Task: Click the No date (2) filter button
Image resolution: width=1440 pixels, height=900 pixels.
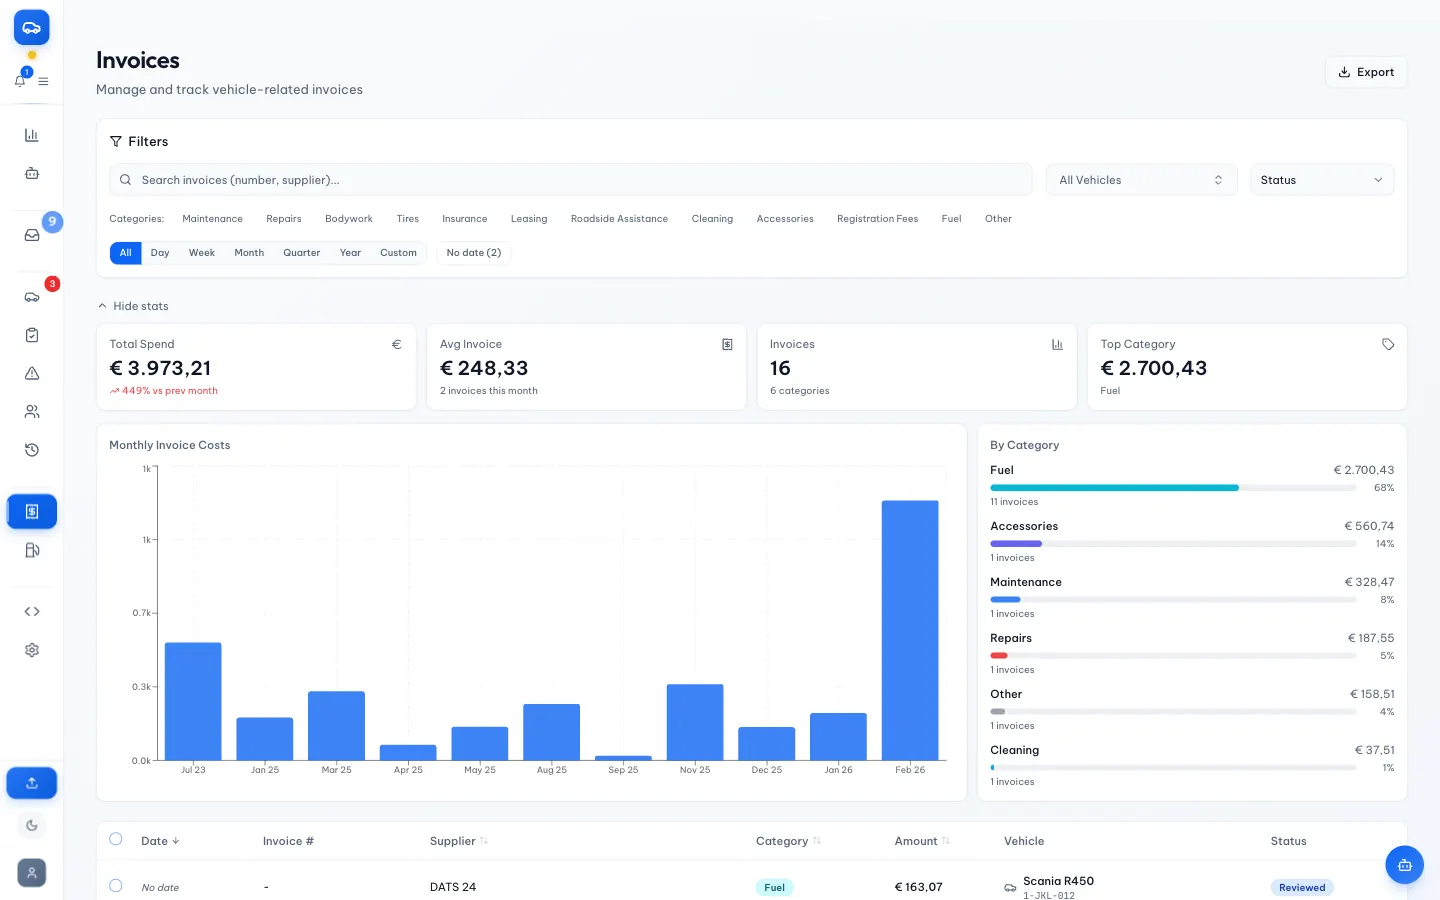Action: (474, 253)
